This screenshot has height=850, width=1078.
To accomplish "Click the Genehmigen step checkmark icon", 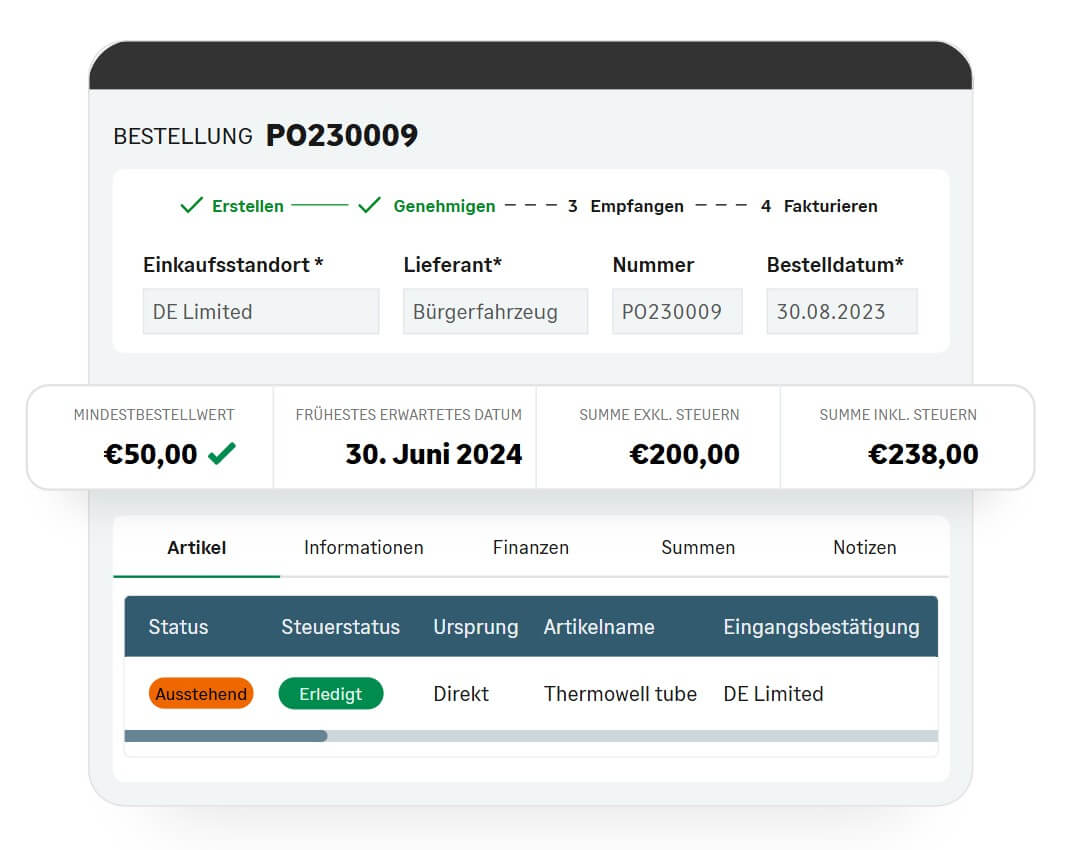I will 369,205.
